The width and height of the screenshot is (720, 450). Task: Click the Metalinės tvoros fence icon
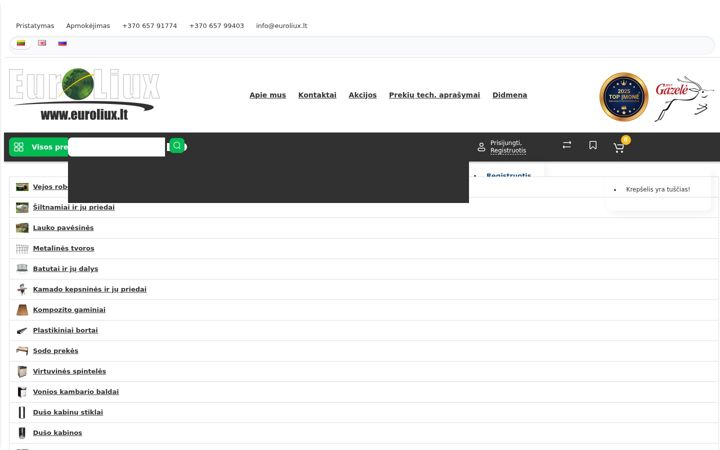coord(22,248)
